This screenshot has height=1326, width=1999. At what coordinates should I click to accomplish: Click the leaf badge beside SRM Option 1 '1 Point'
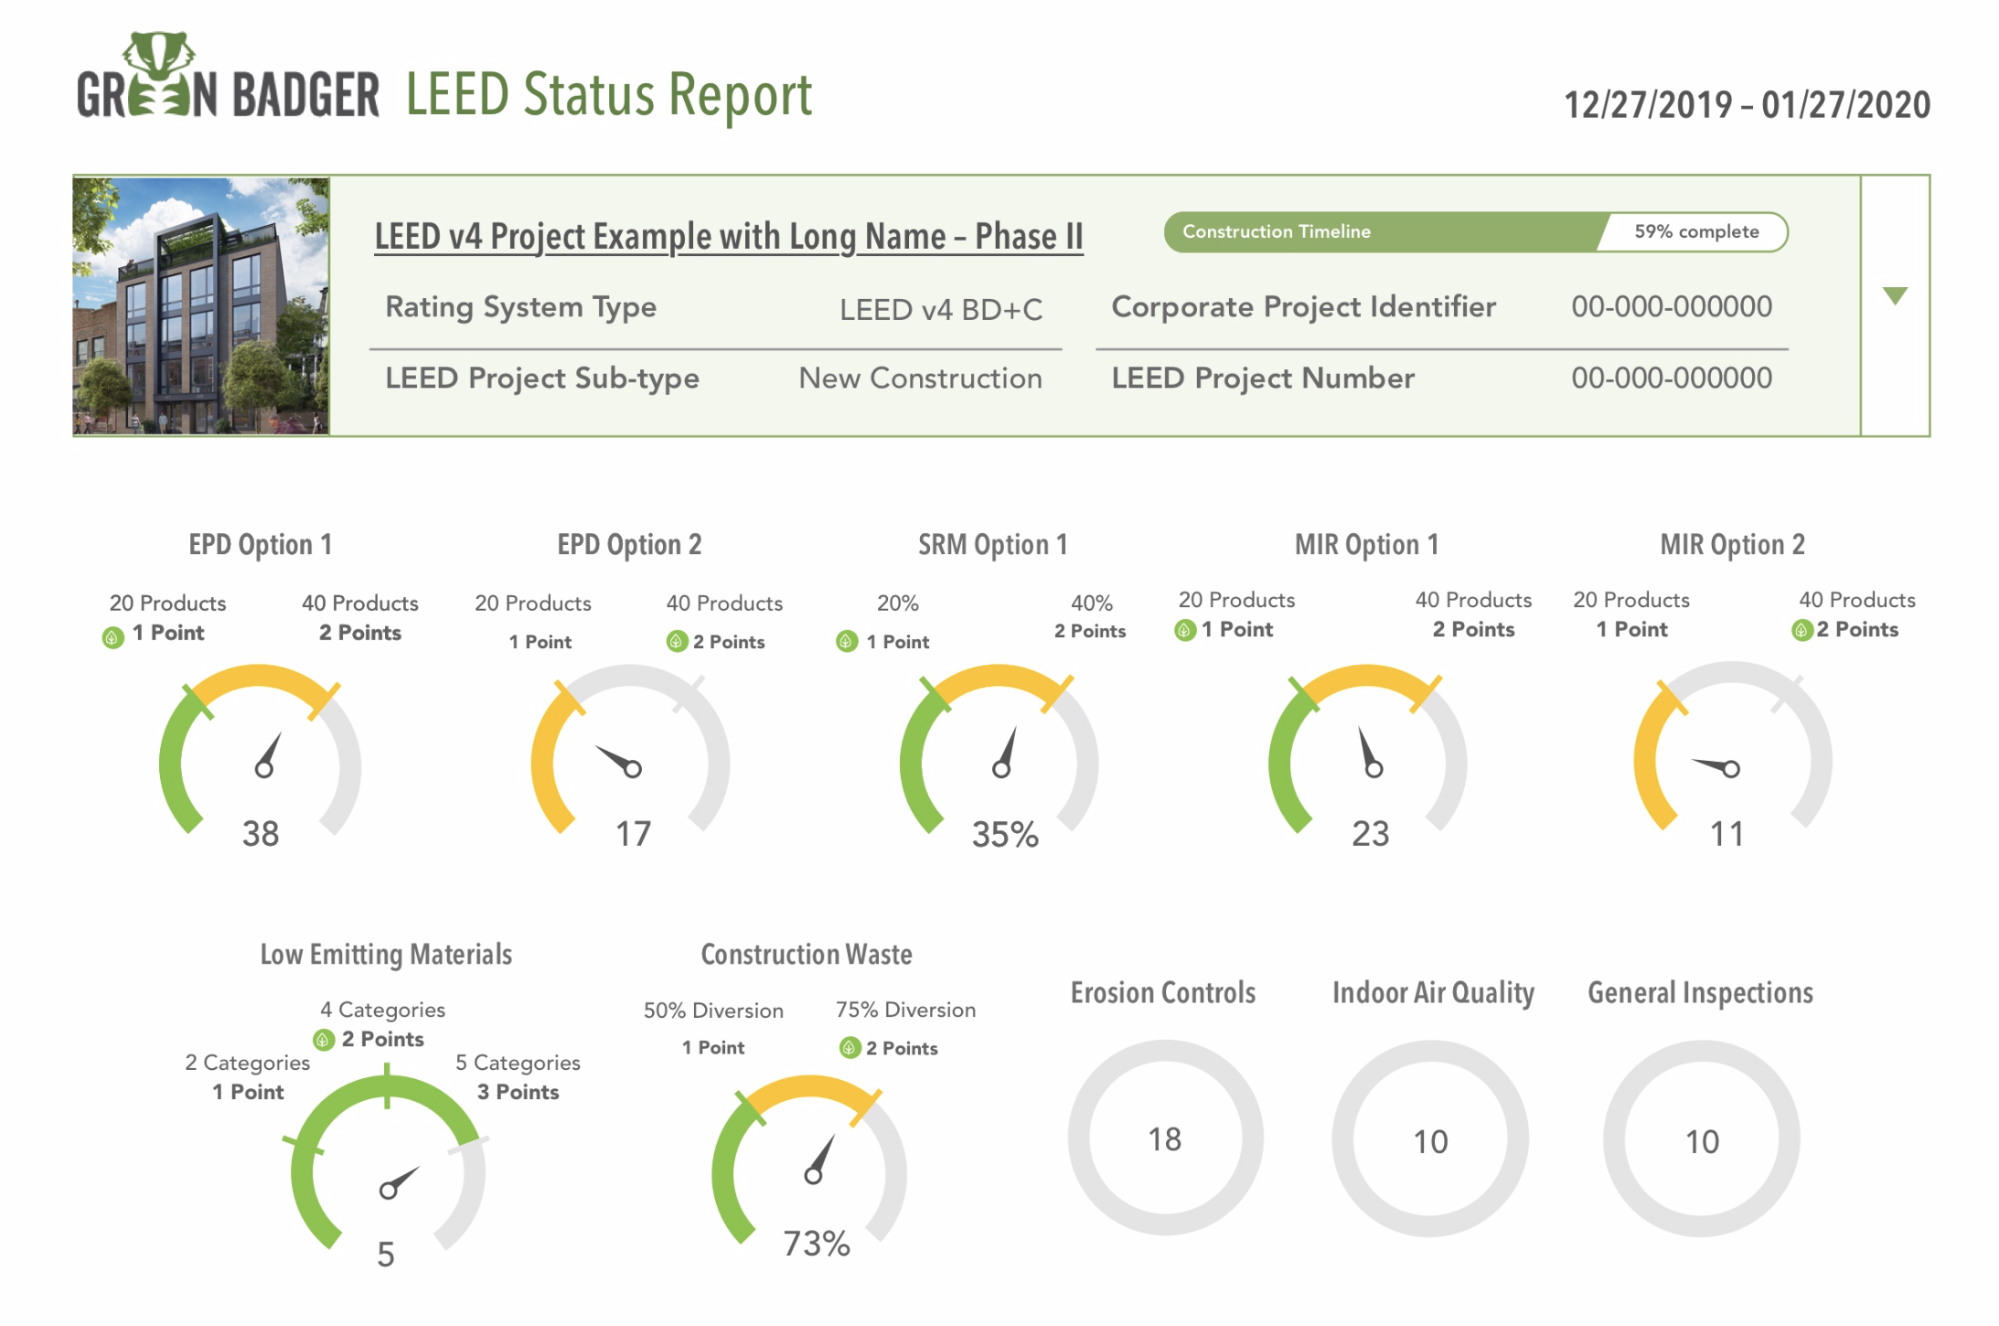(x=847, y=641)
